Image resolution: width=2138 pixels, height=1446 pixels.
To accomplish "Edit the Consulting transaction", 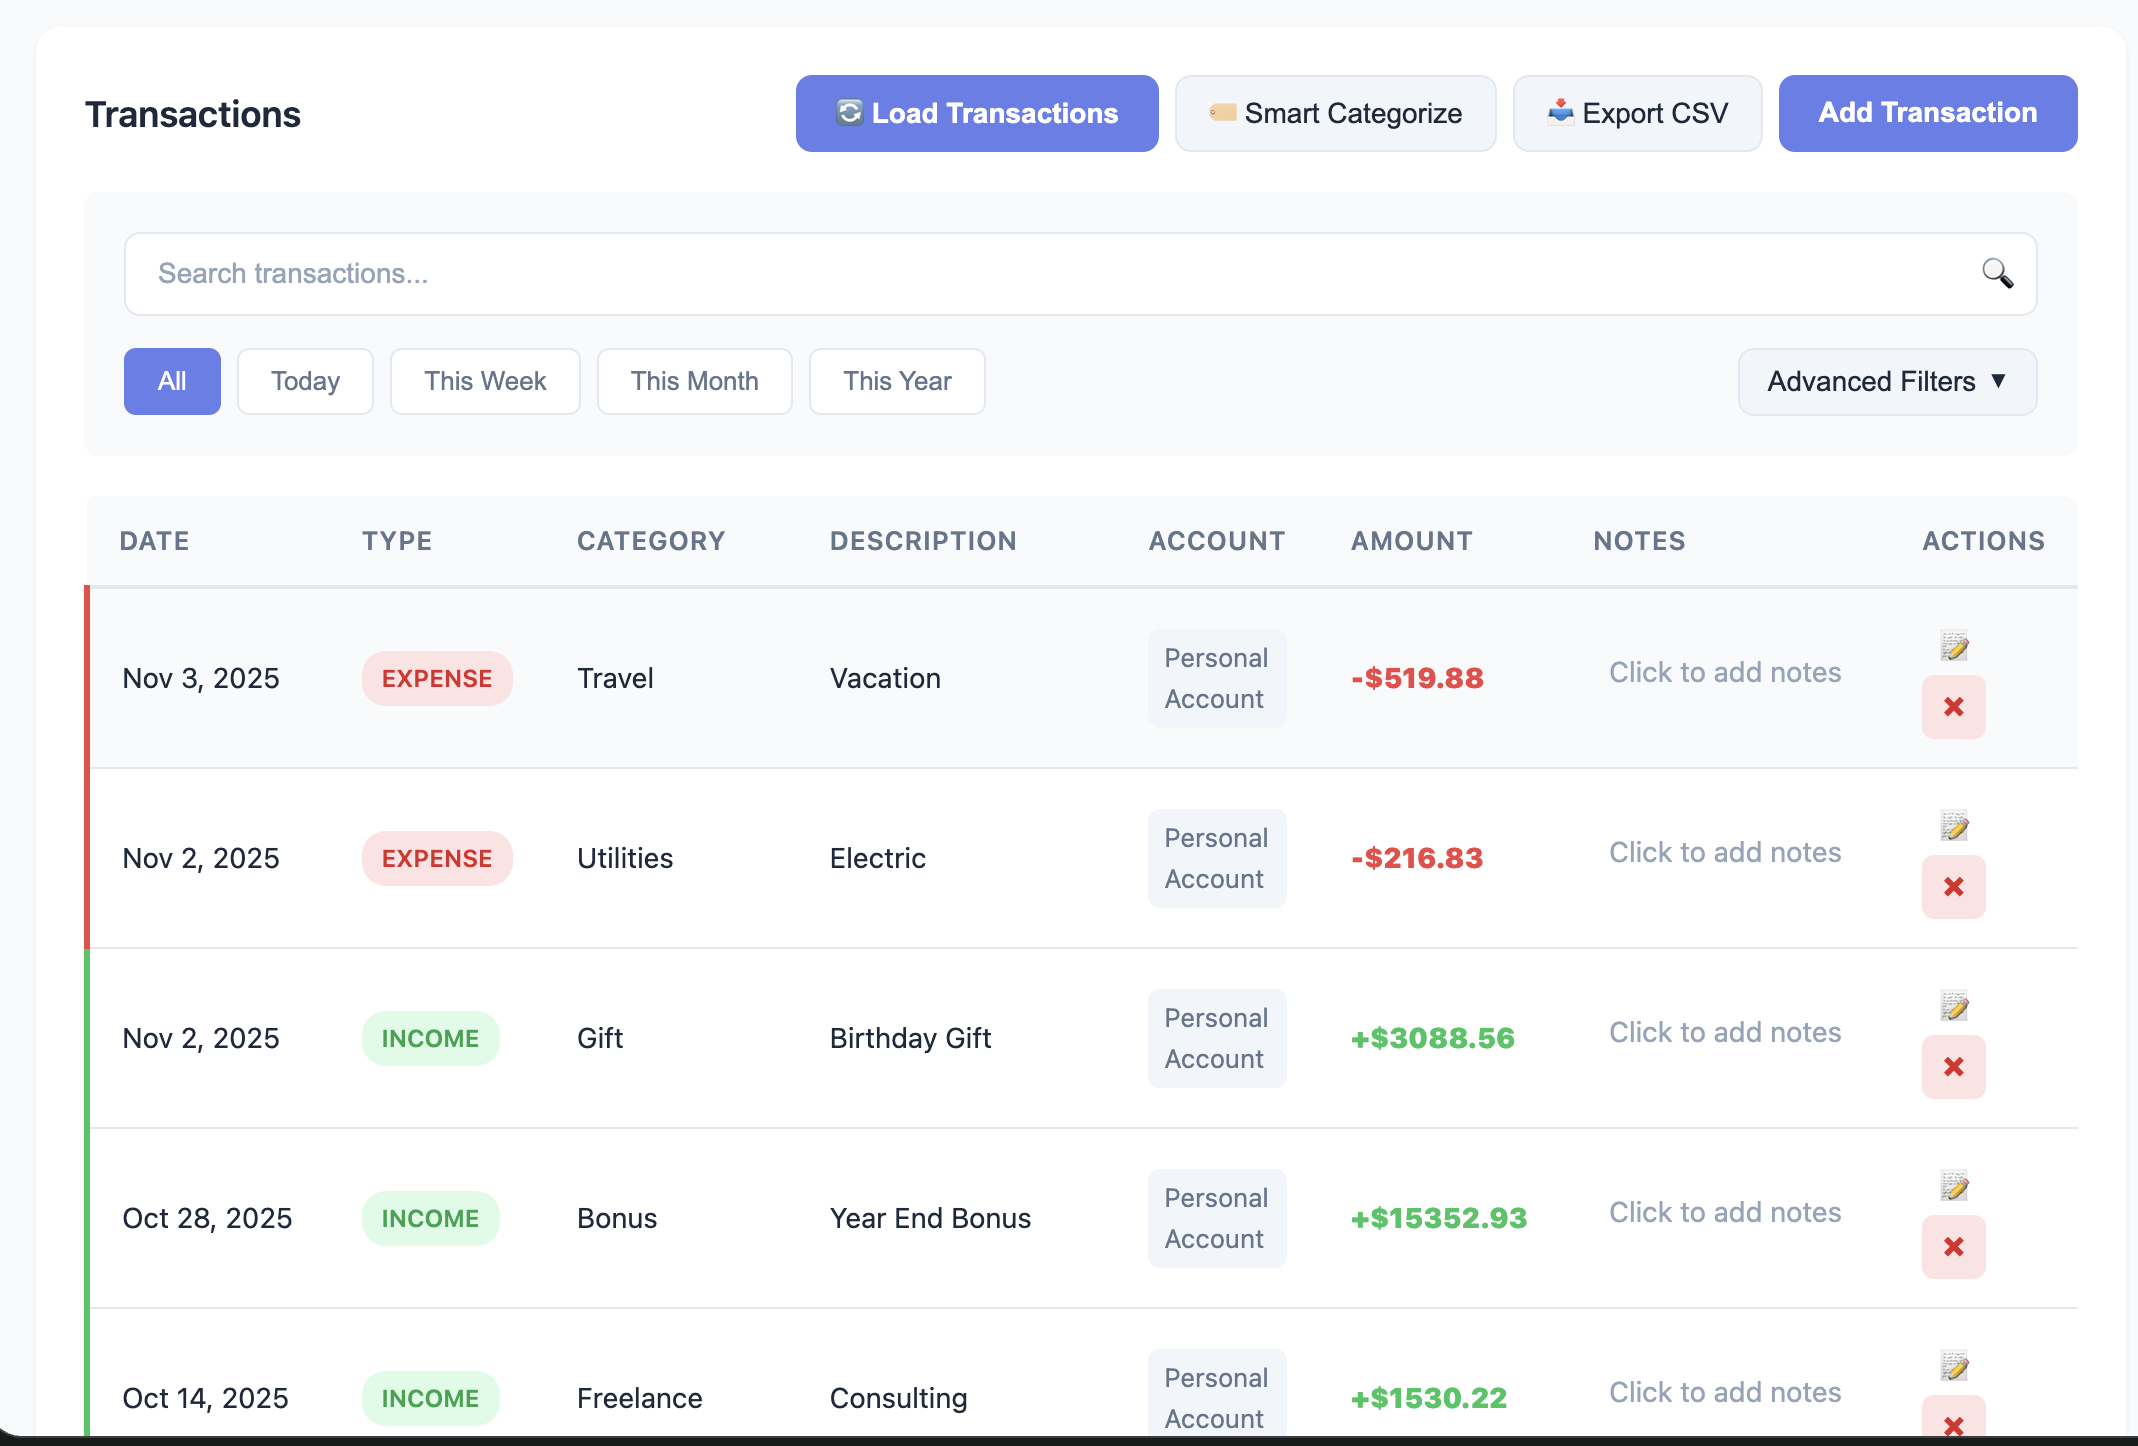I will [x=1954, y=1366].
